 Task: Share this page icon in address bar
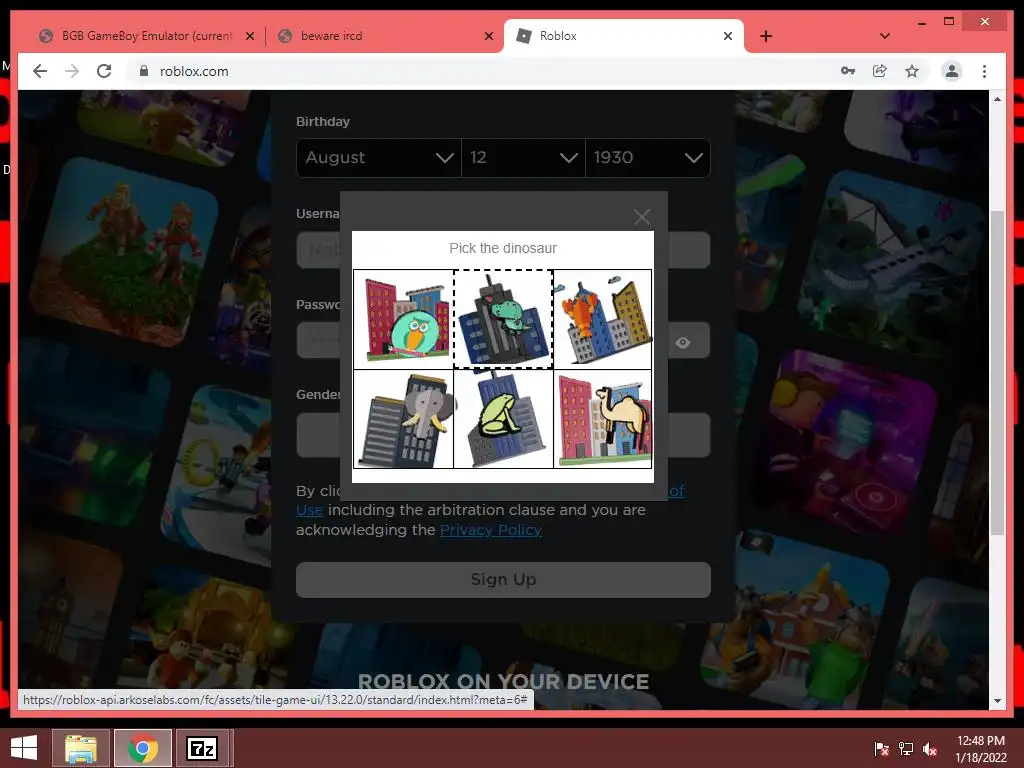pyautogui.click(x=880, y=71)
